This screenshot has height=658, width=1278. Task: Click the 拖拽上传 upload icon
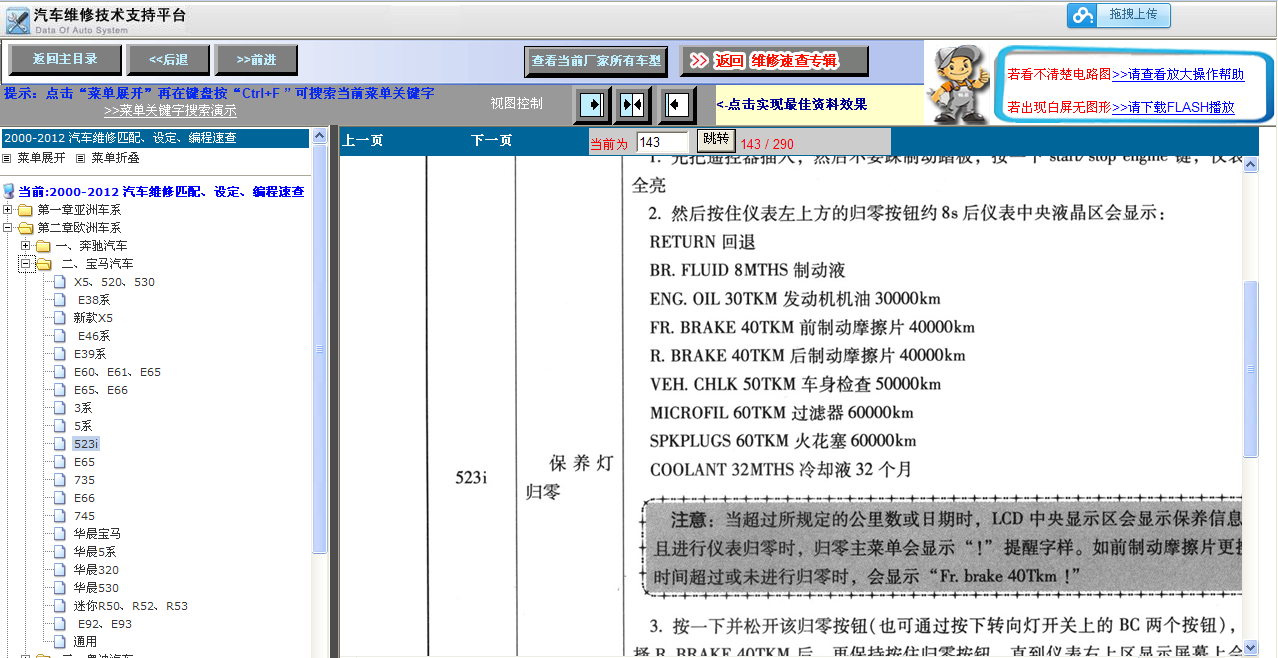1081,16
